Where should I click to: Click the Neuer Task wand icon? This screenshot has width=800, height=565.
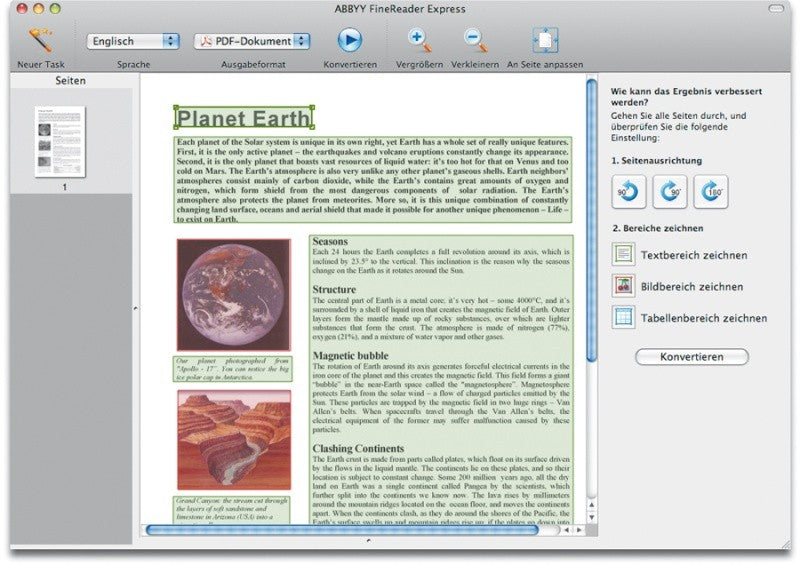(x=40, y=40)
